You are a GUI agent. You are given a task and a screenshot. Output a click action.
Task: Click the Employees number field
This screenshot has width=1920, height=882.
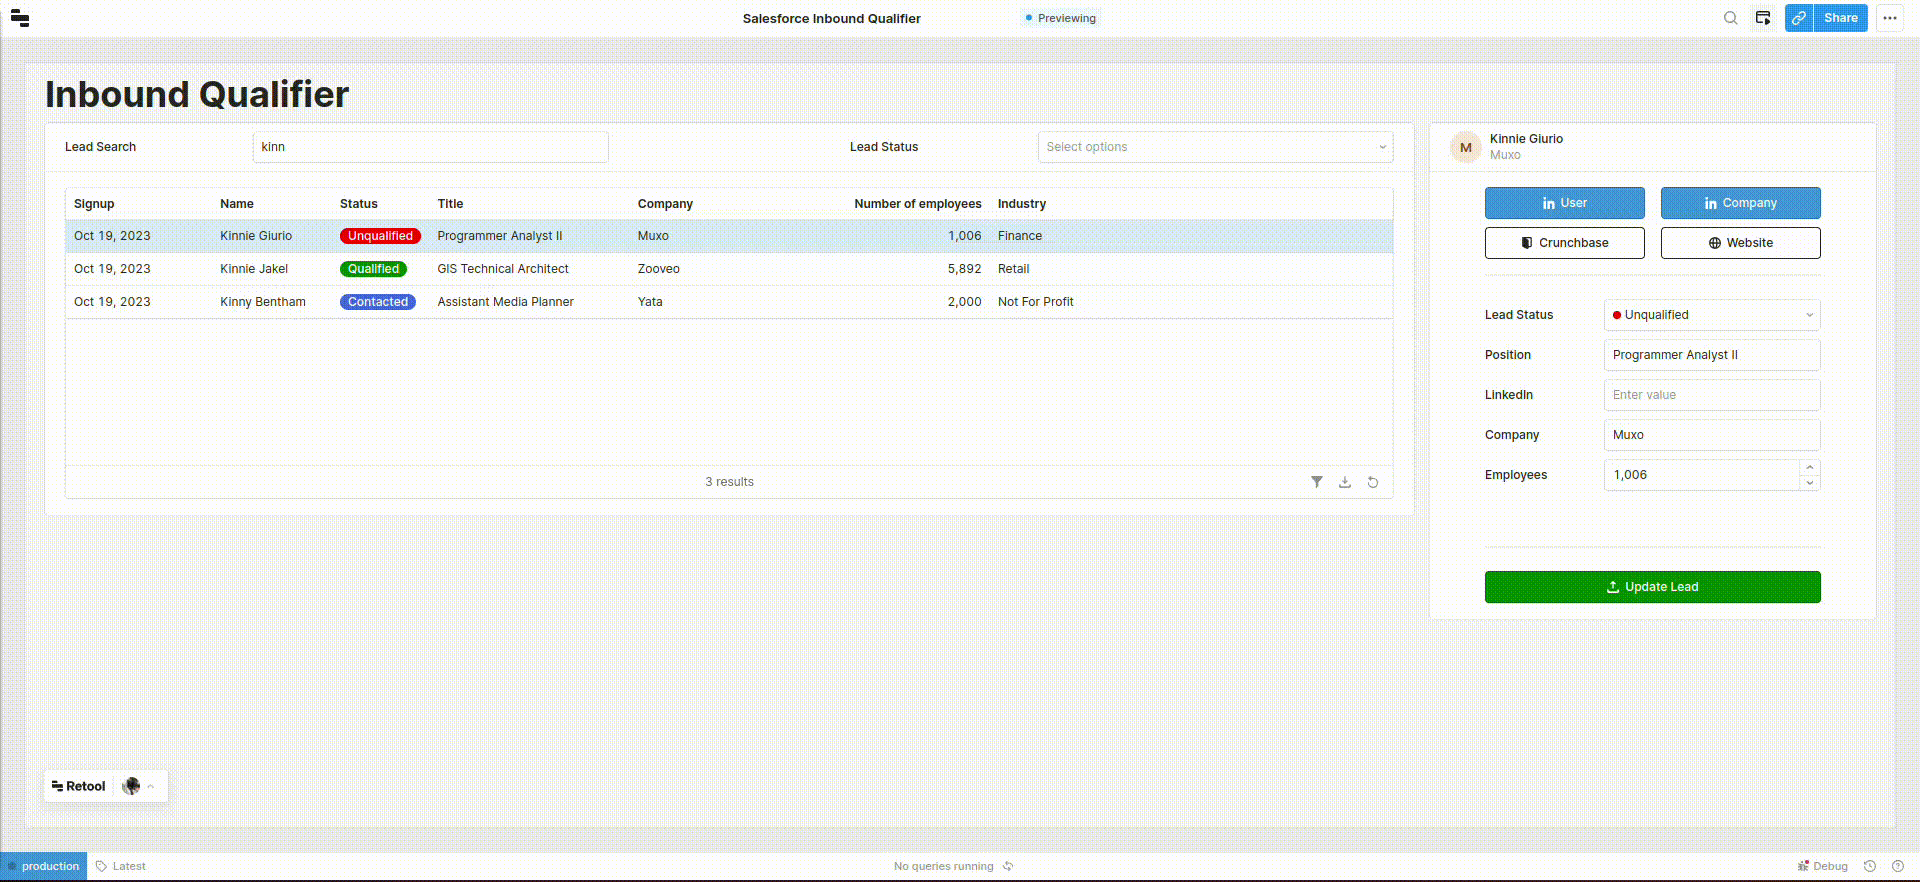[x=1702, y=475]
